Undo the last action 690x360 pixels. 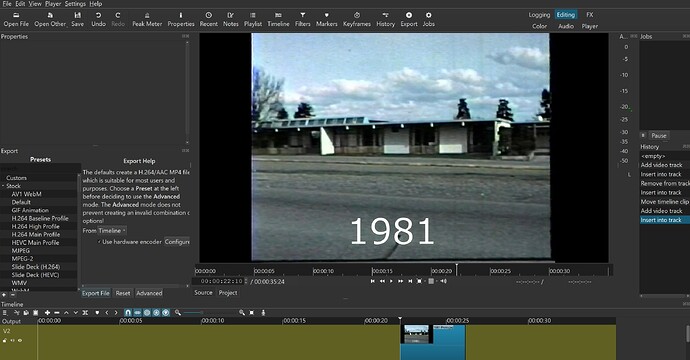(98, 20)
